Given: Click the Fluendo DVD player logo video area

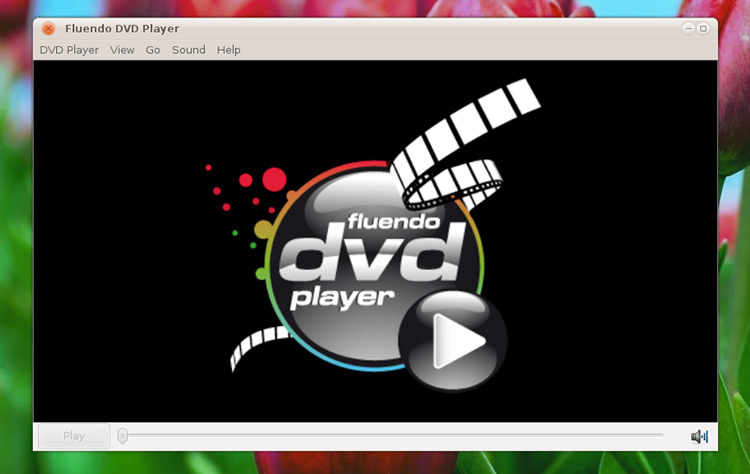Looking at the screenshot, I should pos(375,241).
